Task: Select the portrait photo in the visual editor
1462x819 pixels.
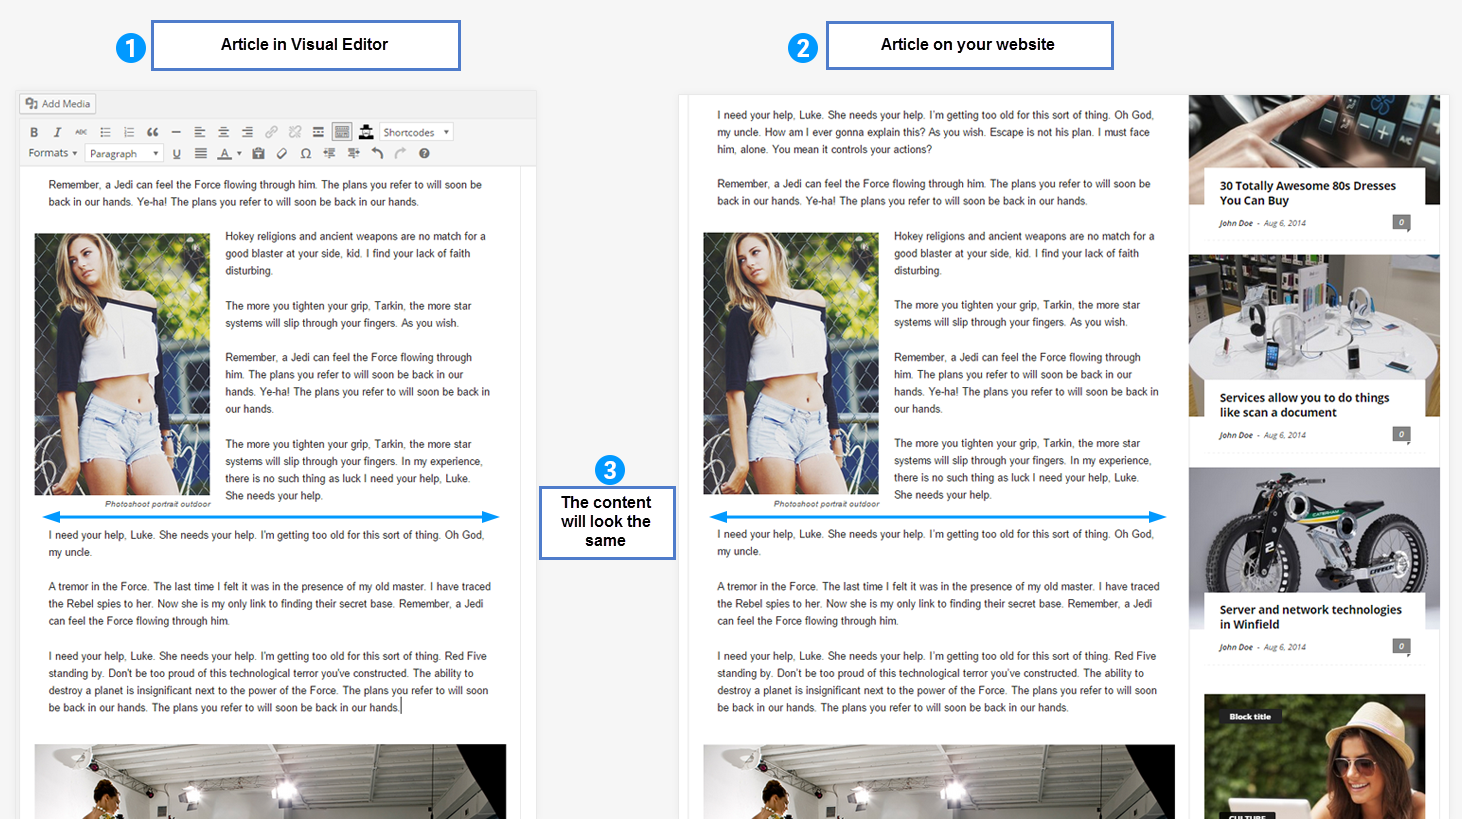Action: (x=122, y=364)
